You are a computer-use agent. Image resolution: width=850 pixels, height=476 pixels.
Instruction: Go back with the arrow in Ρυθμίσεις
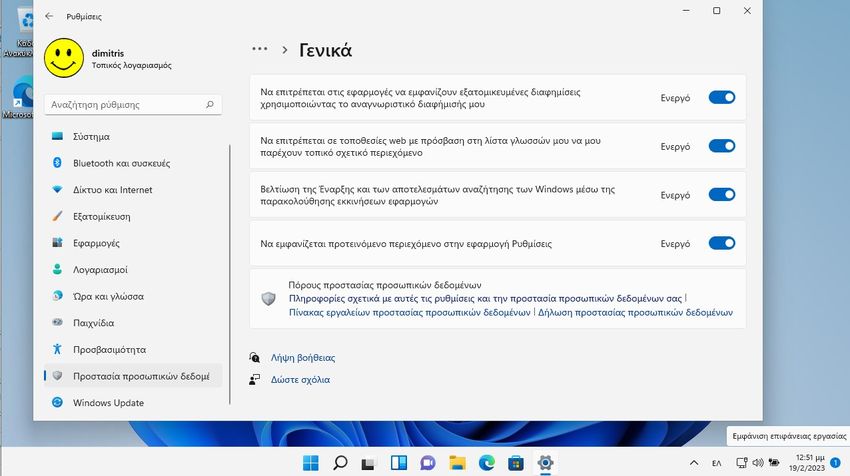(49, 16)
